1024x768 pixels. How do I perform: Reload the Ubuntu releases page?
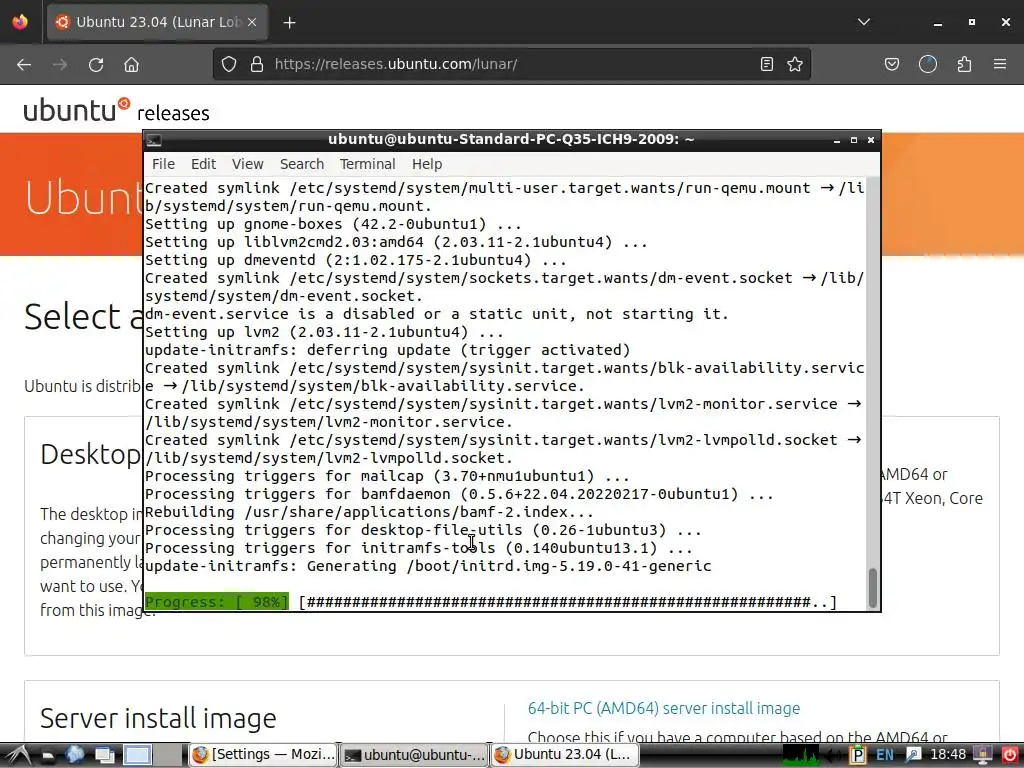tap(96, 64)
